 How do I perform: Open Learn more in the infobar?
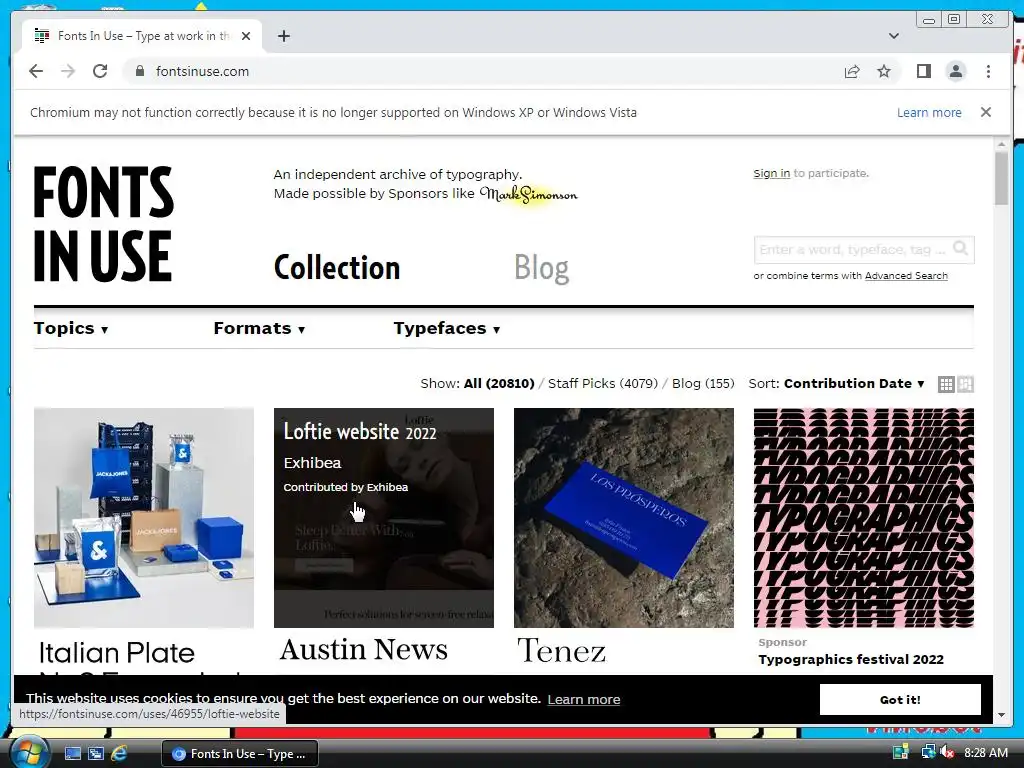929,112
